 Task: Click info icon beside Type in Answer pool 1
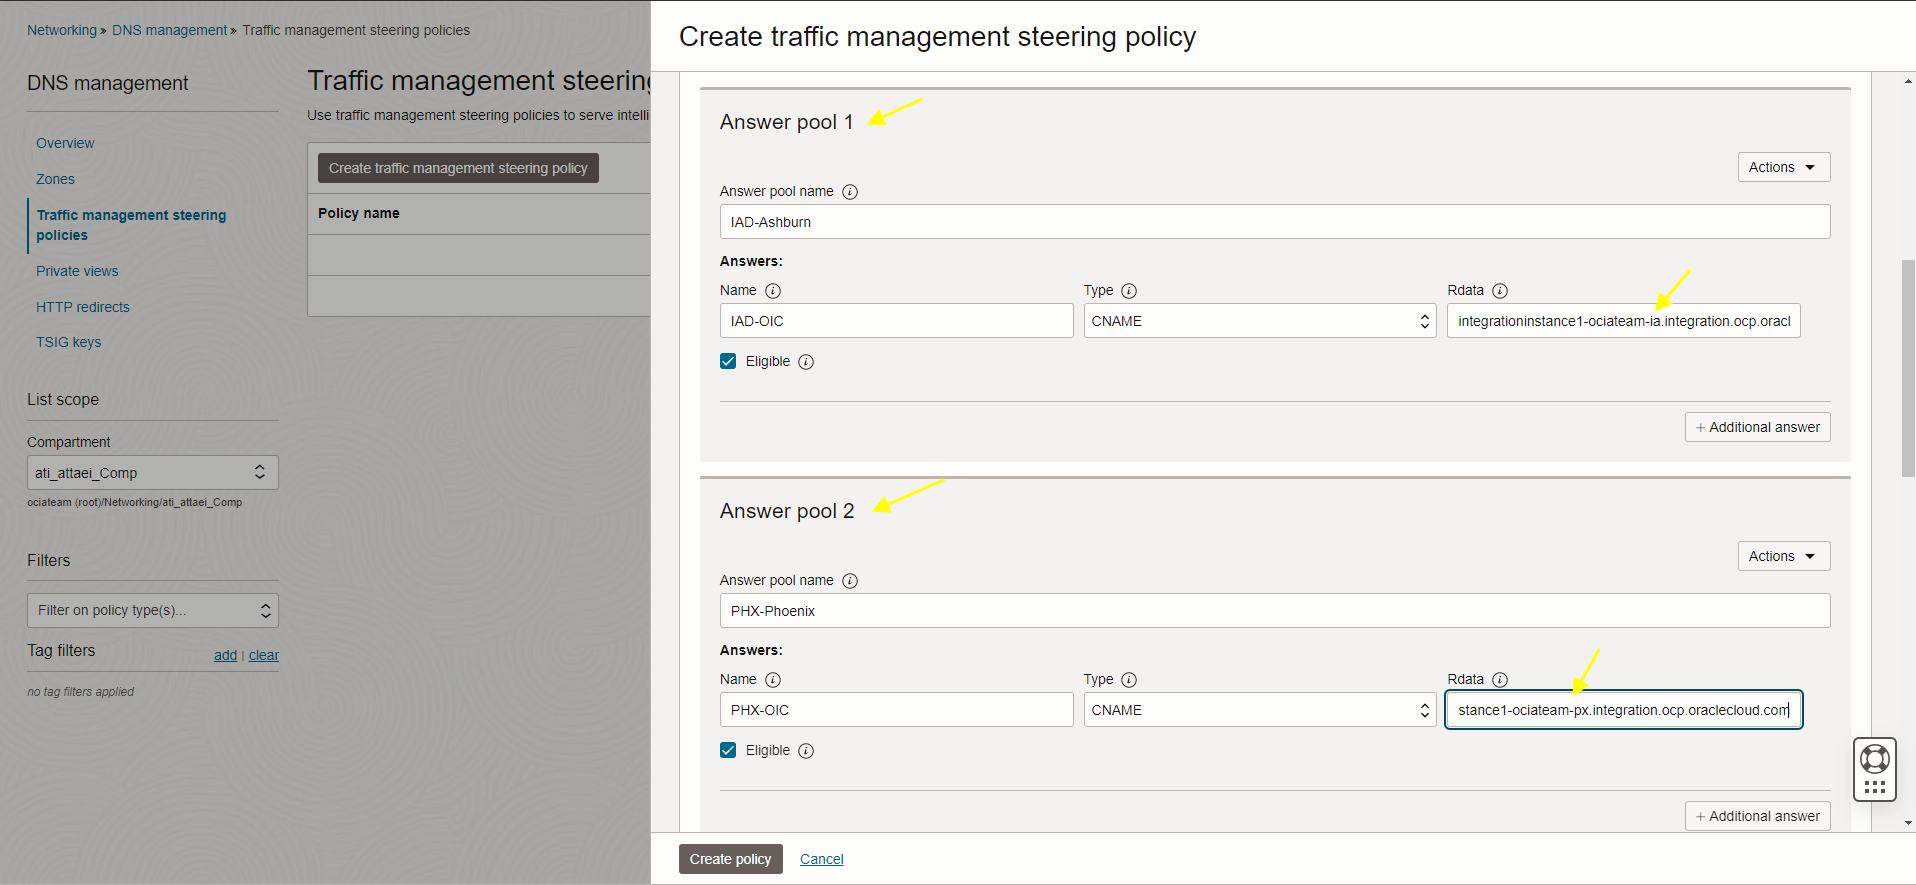click(x=1129, y=291)
